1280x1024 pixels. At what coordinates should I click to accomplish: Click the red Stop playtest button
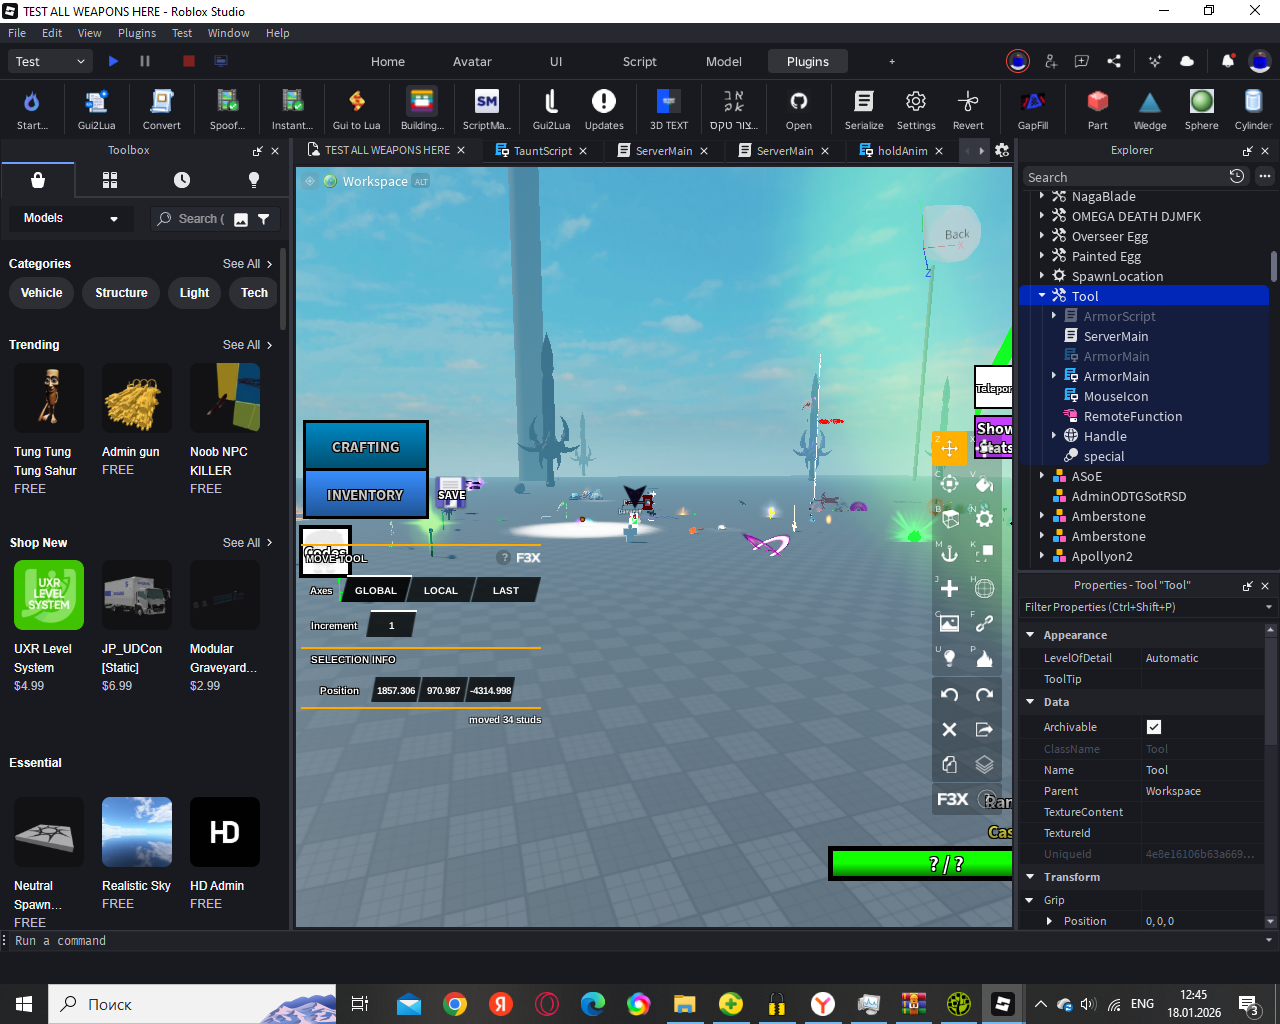[x=189, y=61]
